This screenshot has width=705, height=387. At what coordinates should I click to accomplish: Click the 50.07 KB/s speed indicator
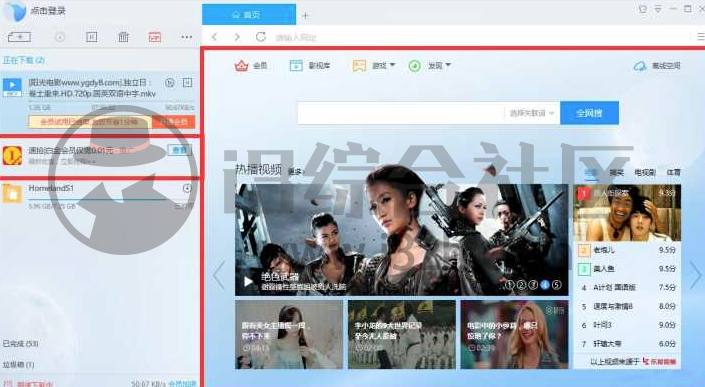click(148, 384)
